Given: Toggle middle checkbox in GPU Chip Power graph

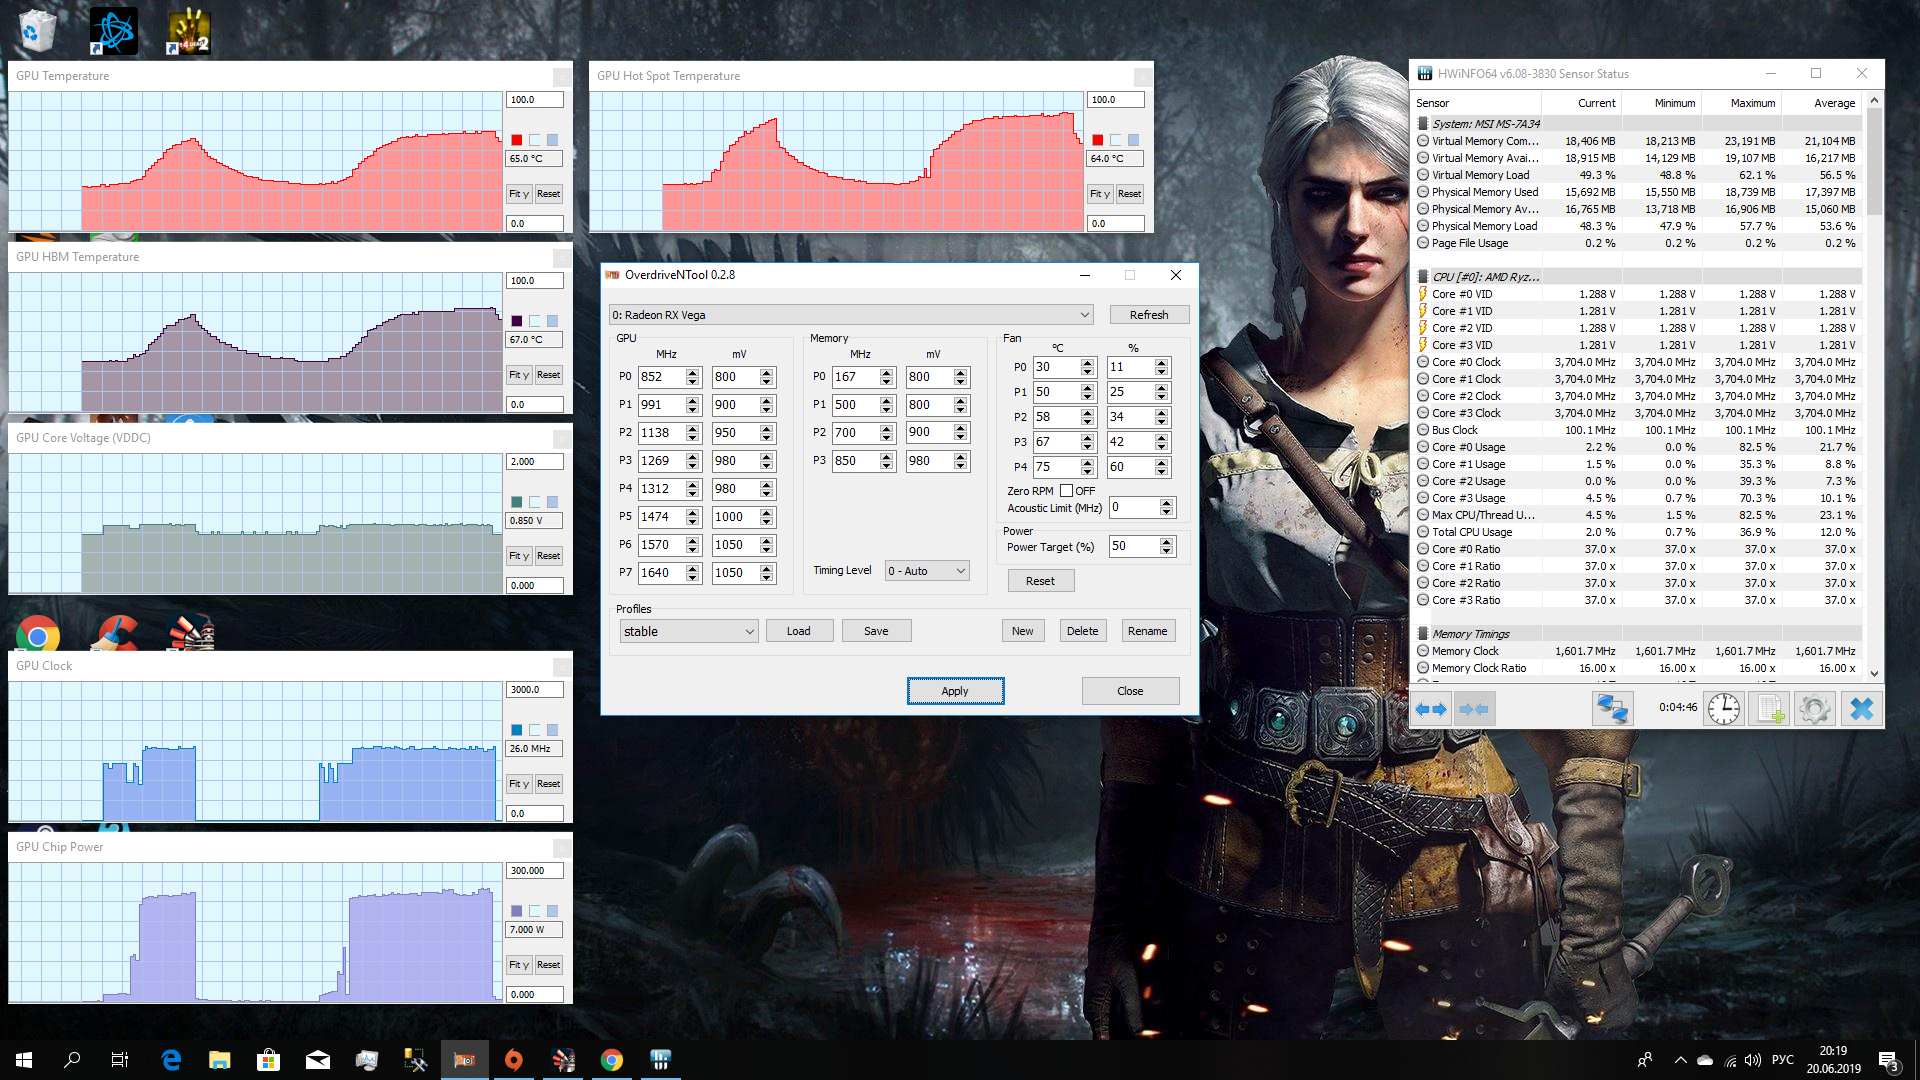Looking at the screenshot, I should (535, 911).
